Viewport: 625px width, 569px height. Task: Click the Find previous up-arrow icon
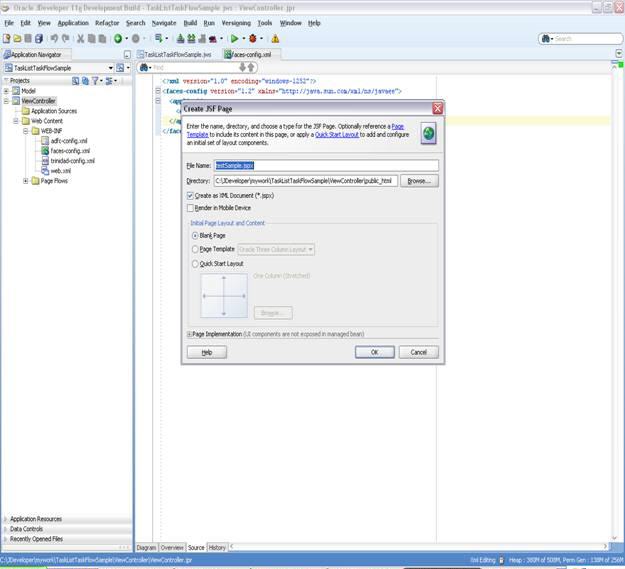pyautogui.click(x=251, y=67)
